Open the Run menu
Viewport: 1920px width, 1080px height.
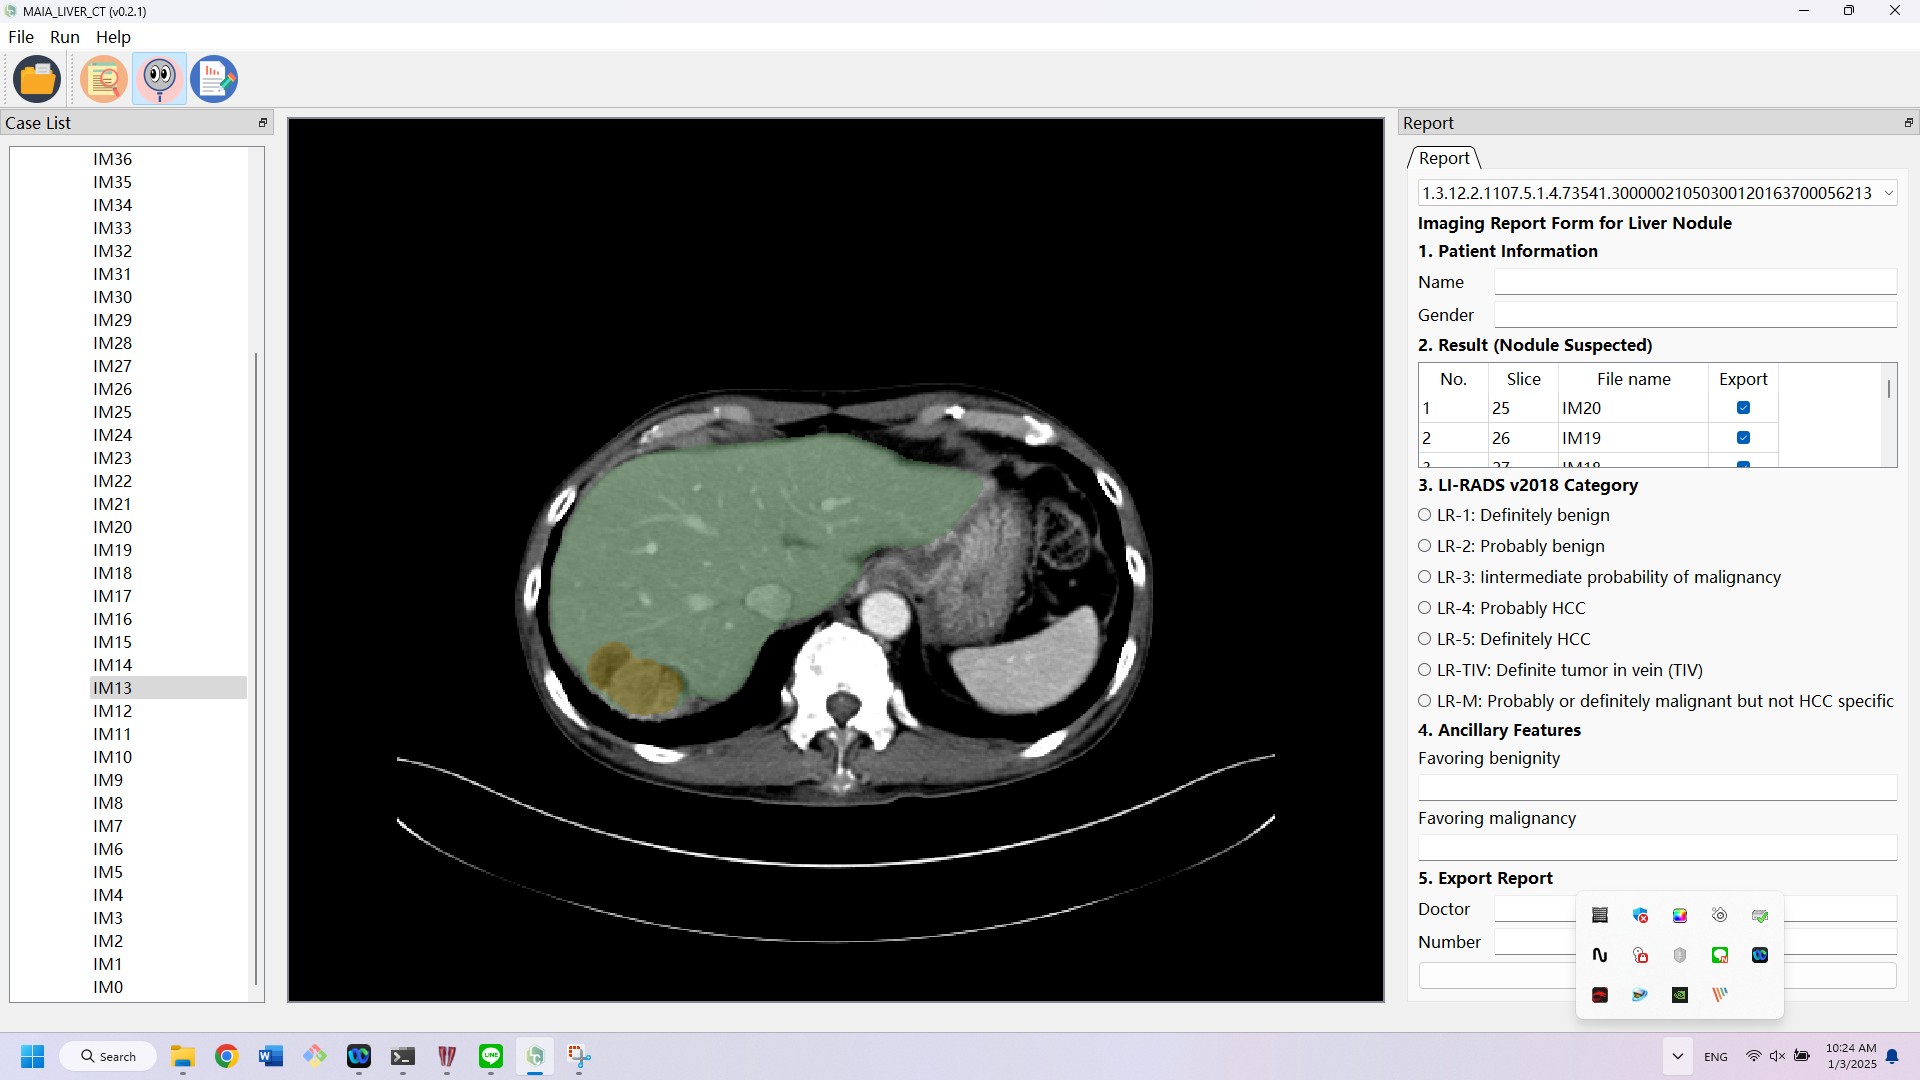pyautogui.click(x=65, y=37)
